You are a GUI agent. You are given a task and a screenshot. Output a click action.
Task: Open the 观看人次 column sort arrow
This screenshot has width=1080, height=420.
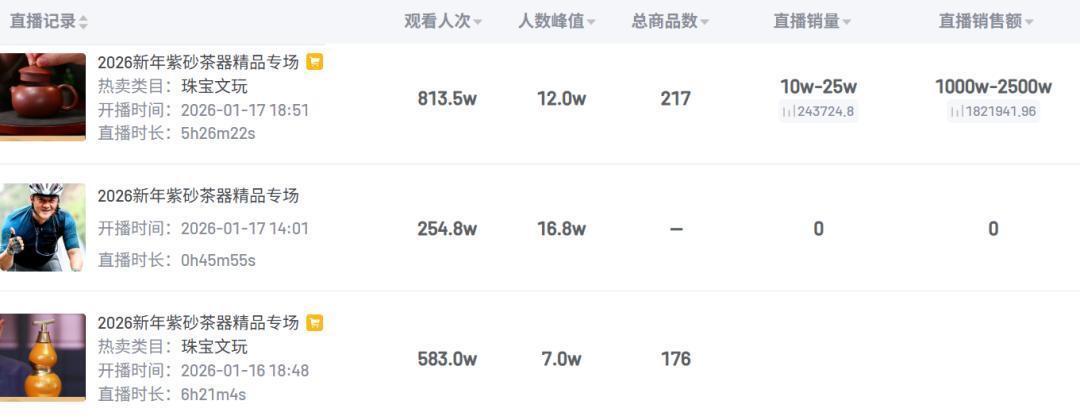pos(478,22)
